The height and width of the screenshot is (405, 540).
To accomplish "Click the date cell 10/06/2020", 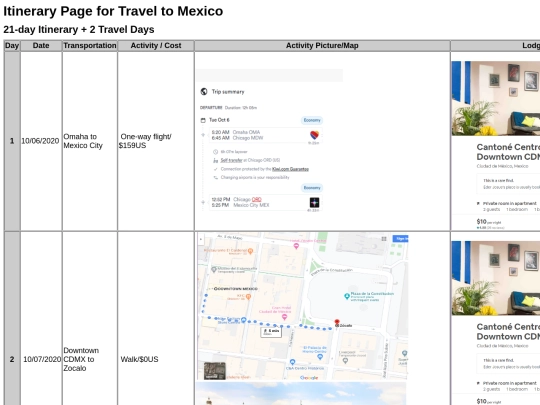I will coord(40,141).
